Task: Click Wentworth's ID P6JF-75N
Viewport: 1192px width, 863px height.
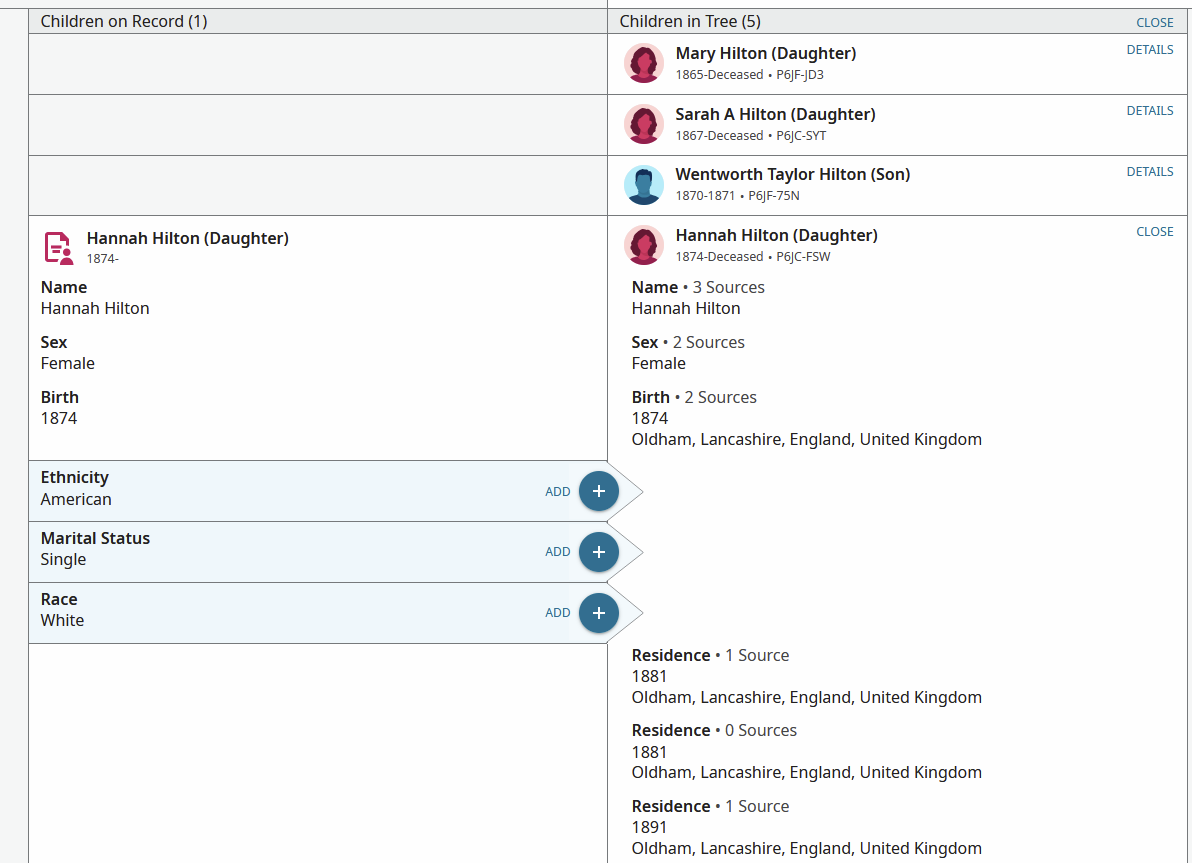Action: [x=774, y=195]
